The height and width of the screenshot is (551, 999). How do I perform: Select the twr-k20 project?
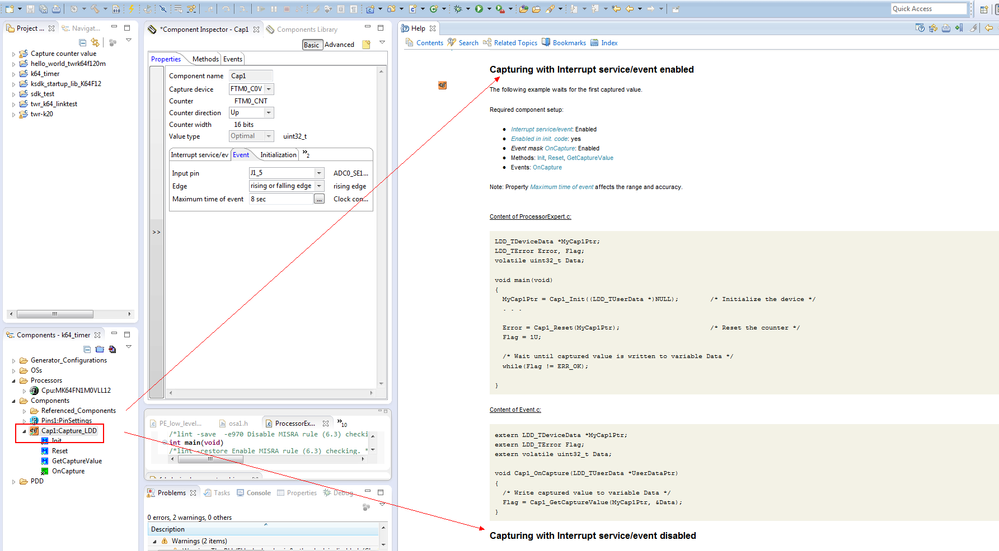click(41, 114)
